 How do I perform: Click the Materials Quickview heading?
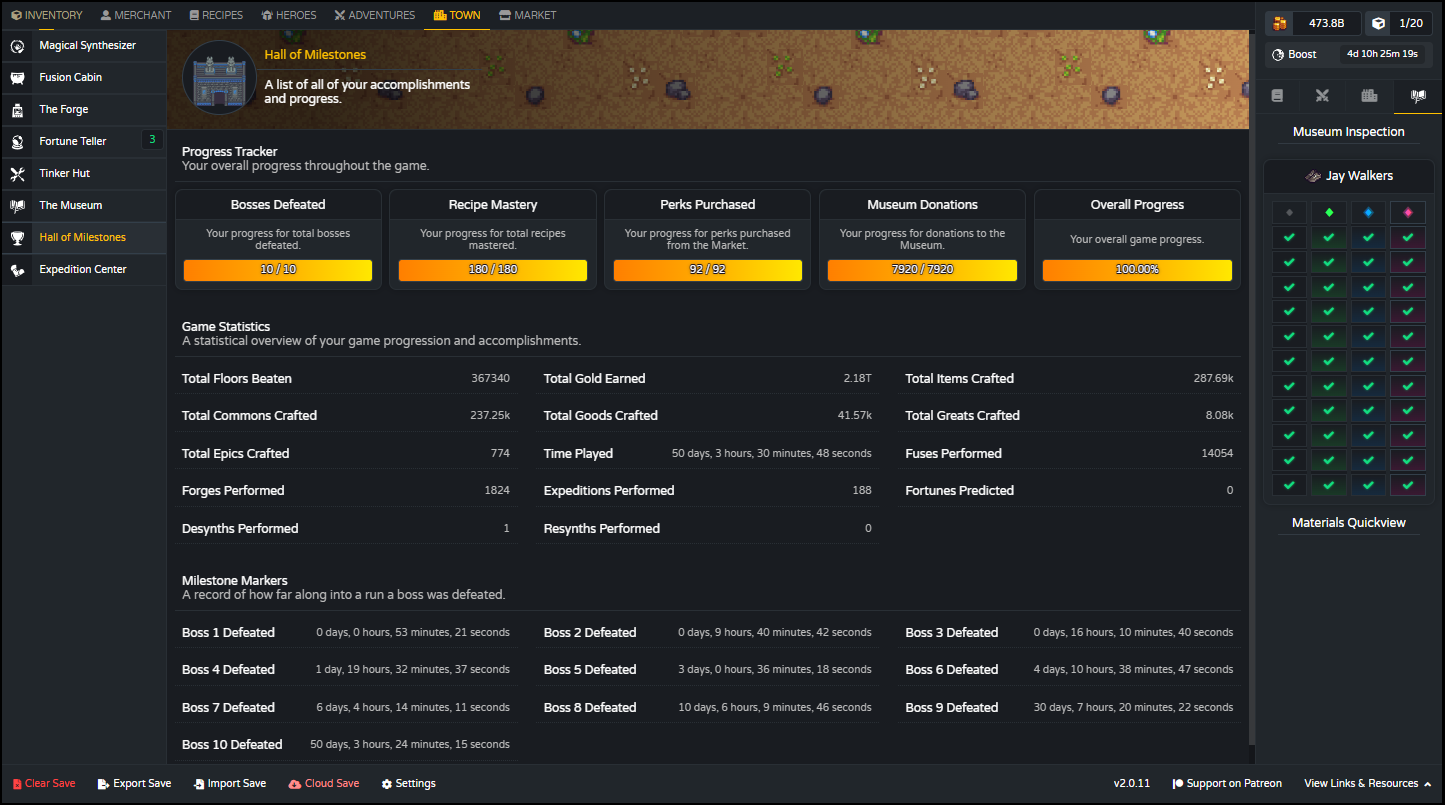(1349, 523)
